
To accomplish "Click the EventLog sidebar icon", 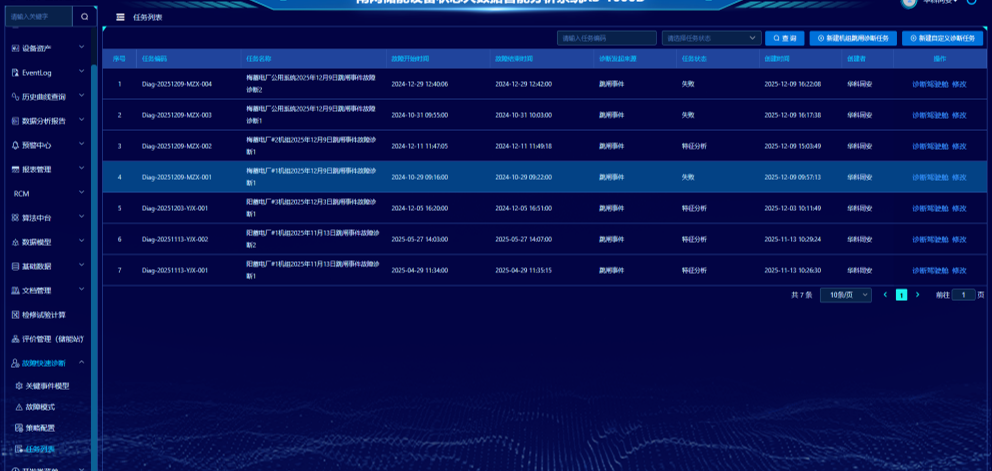I will pos(16,73).
